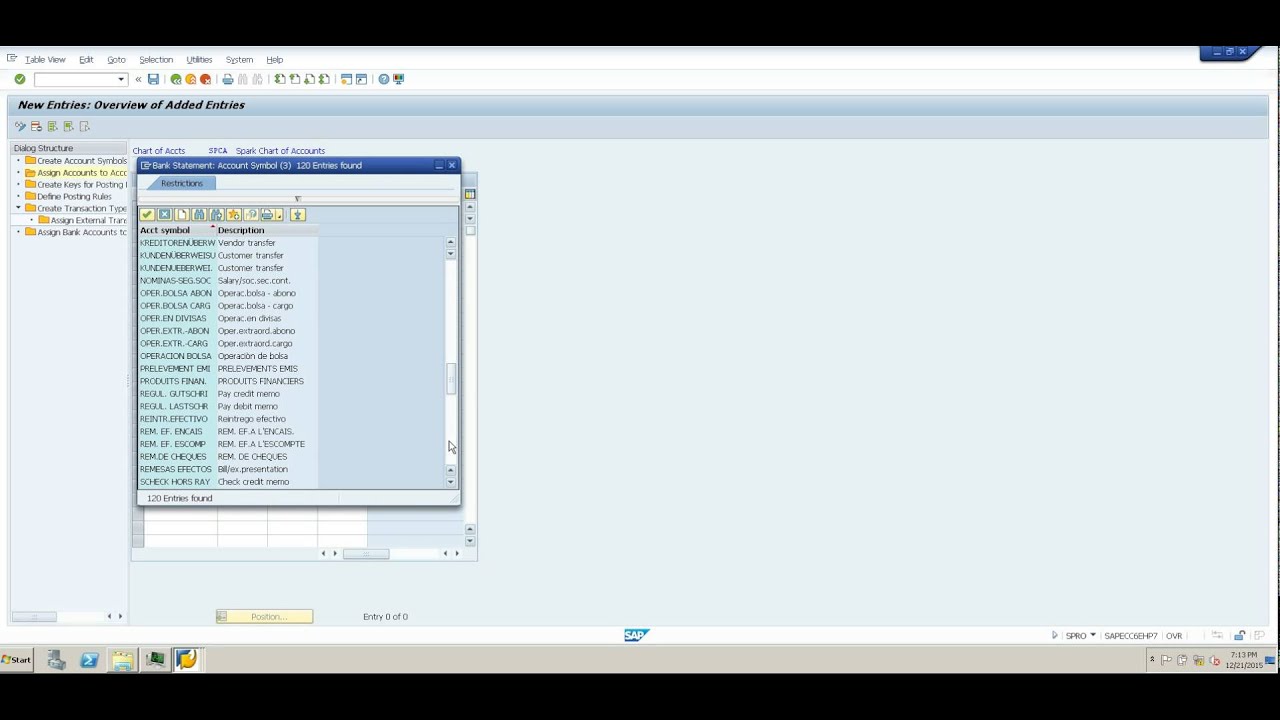This screenshot has width=1280, height=720.
Task: Open the System menu
Action: pos(239,60)
